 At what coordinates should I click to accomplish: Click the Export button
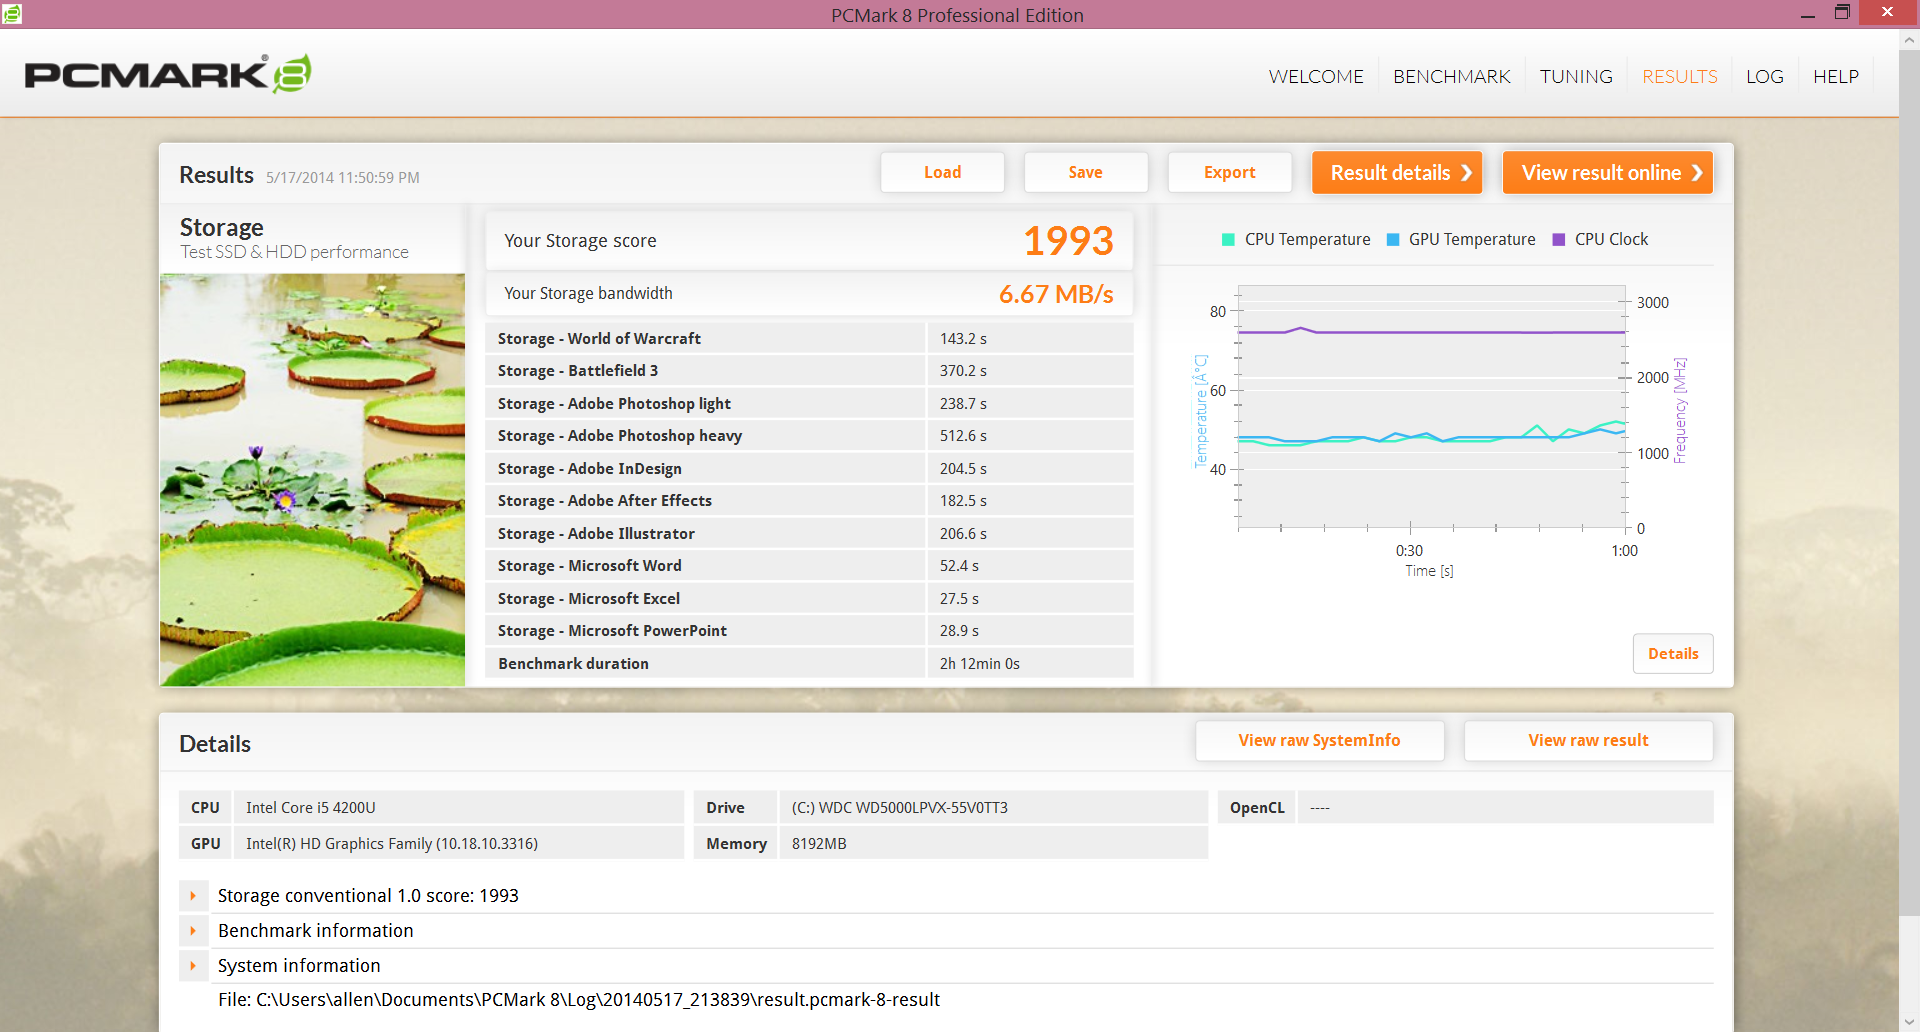tap(1229, 172)
